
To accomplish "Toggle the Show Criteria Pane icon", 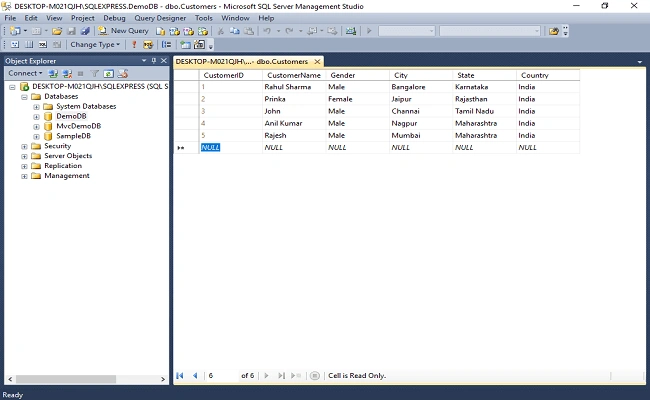I will click(x=29, y=44).
